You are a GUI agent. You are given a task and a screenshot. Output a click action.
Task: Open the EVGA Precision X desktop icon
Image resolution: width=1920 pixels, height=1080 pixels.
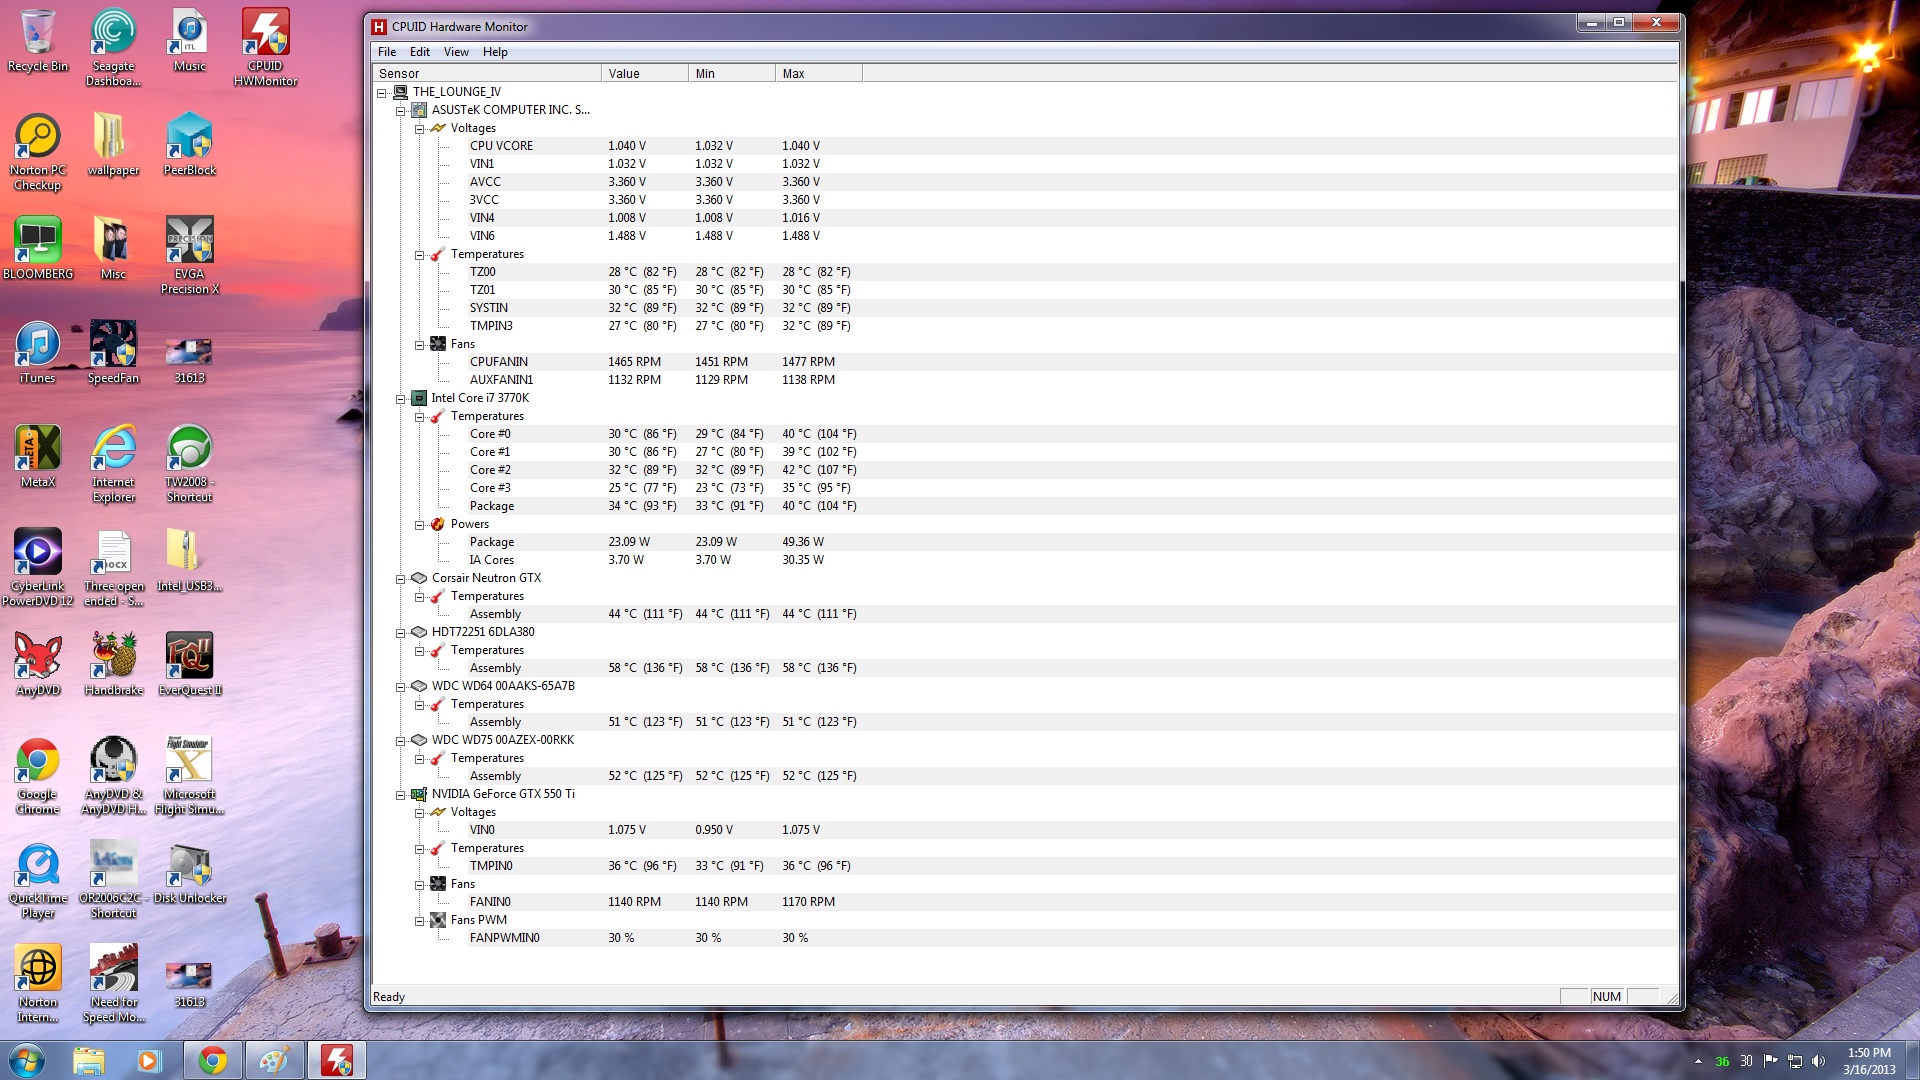[x=189, y=255]
